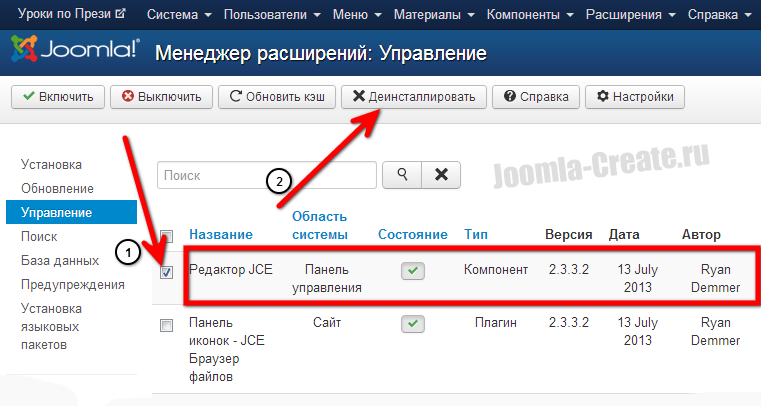The width and height of the screenshot is (761, 406).
Task: Toggle green status check for Панель иконок plugin
Action: click(412, 323)
